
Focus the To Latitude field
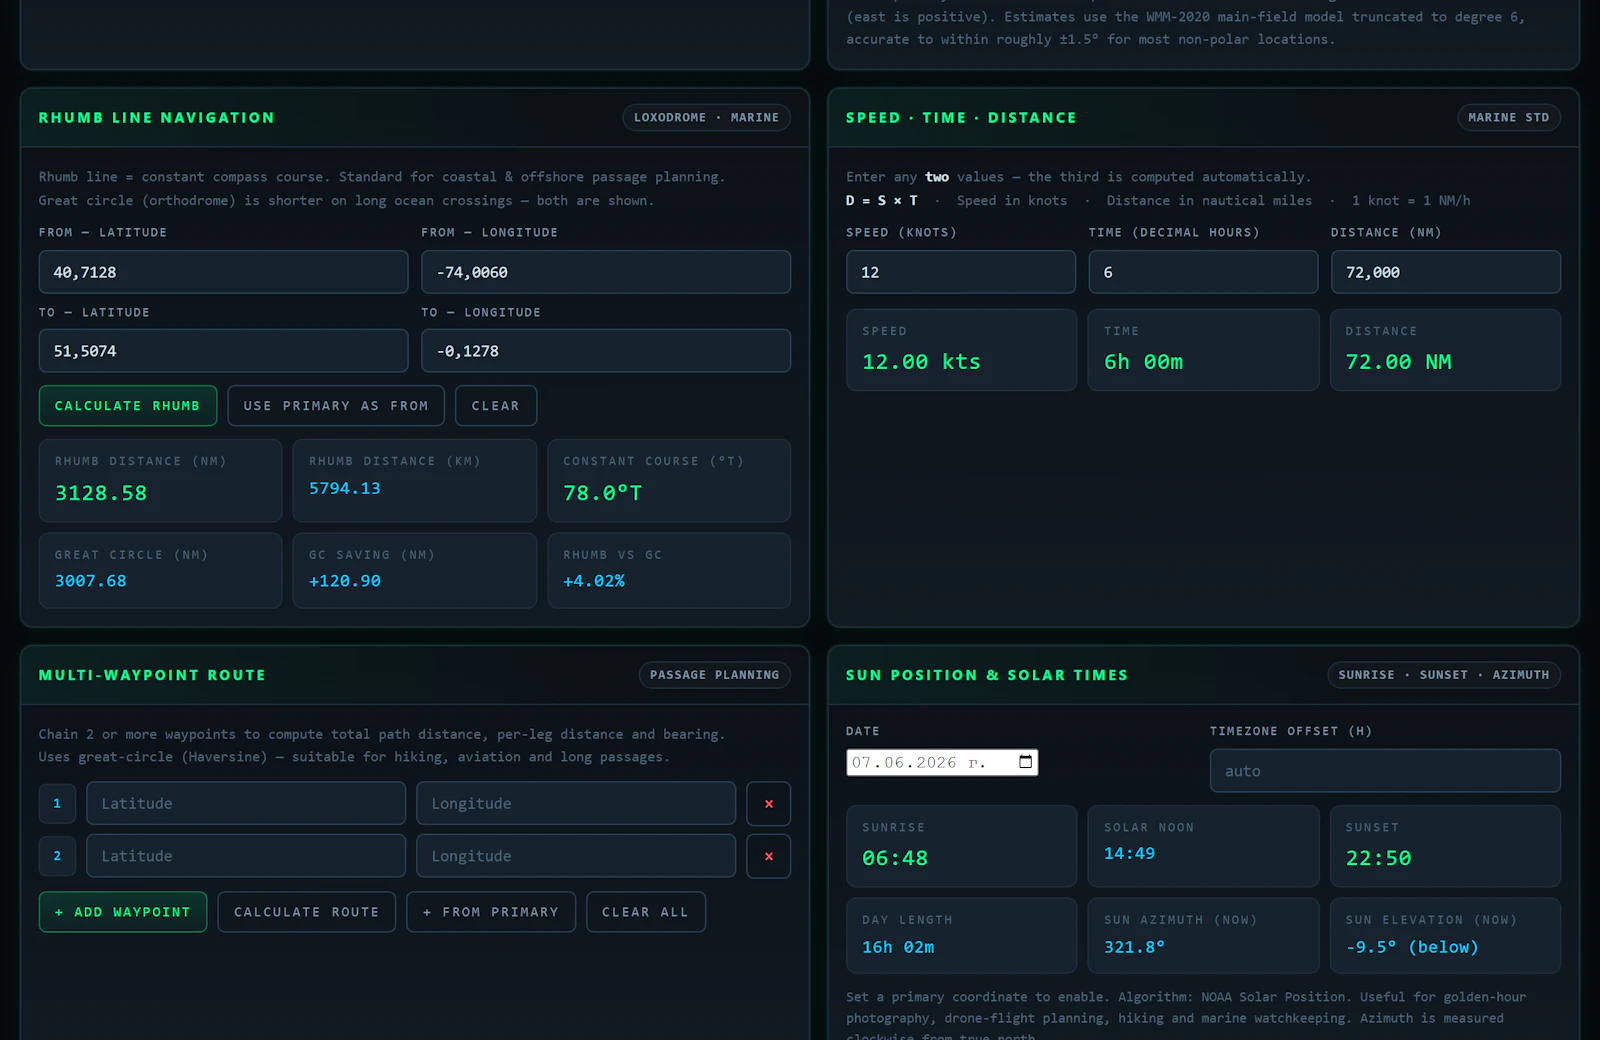(224, 351)
